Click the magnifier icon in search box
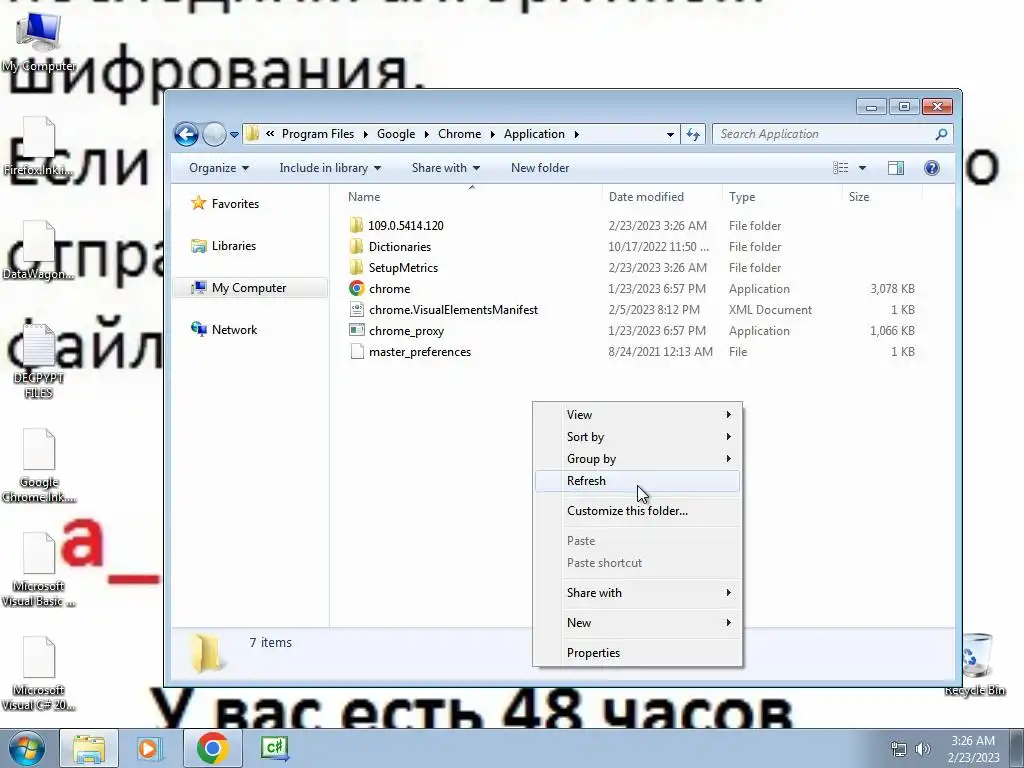Screen dimensions: 1024x768 coord(941,135)
